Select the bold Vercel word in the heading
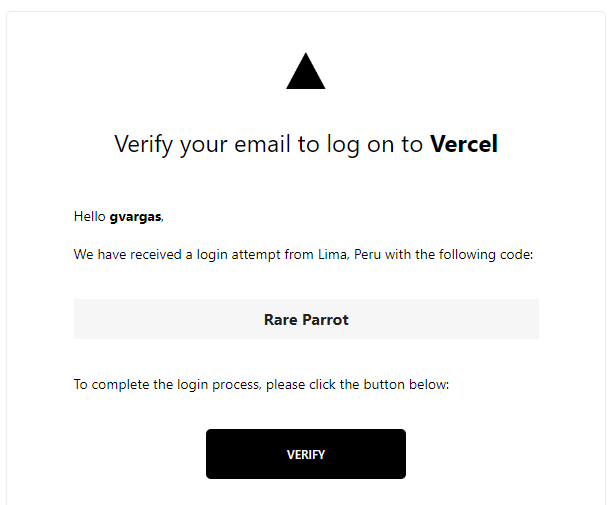 coord(464,144)
